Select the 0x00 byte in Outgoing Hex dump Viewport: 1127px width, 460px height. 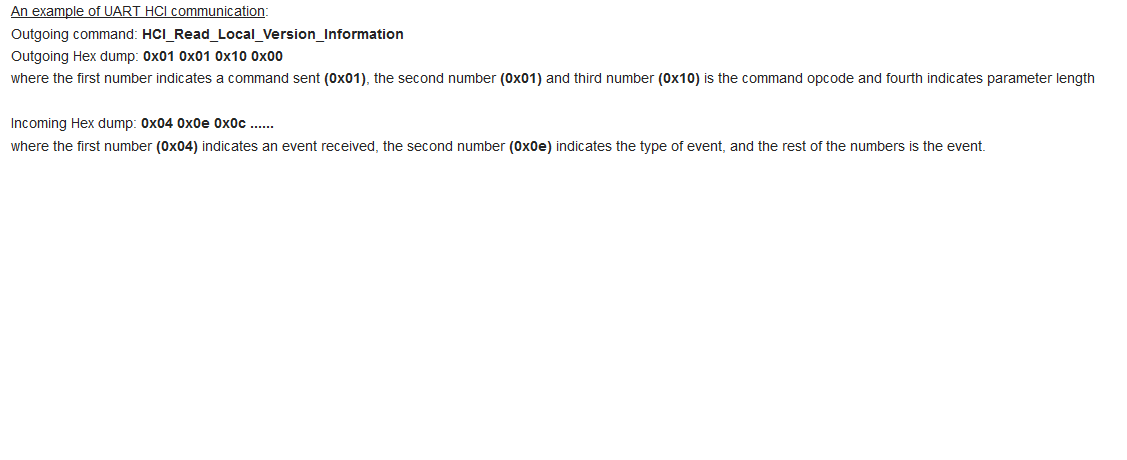click(x=267, y=56)
